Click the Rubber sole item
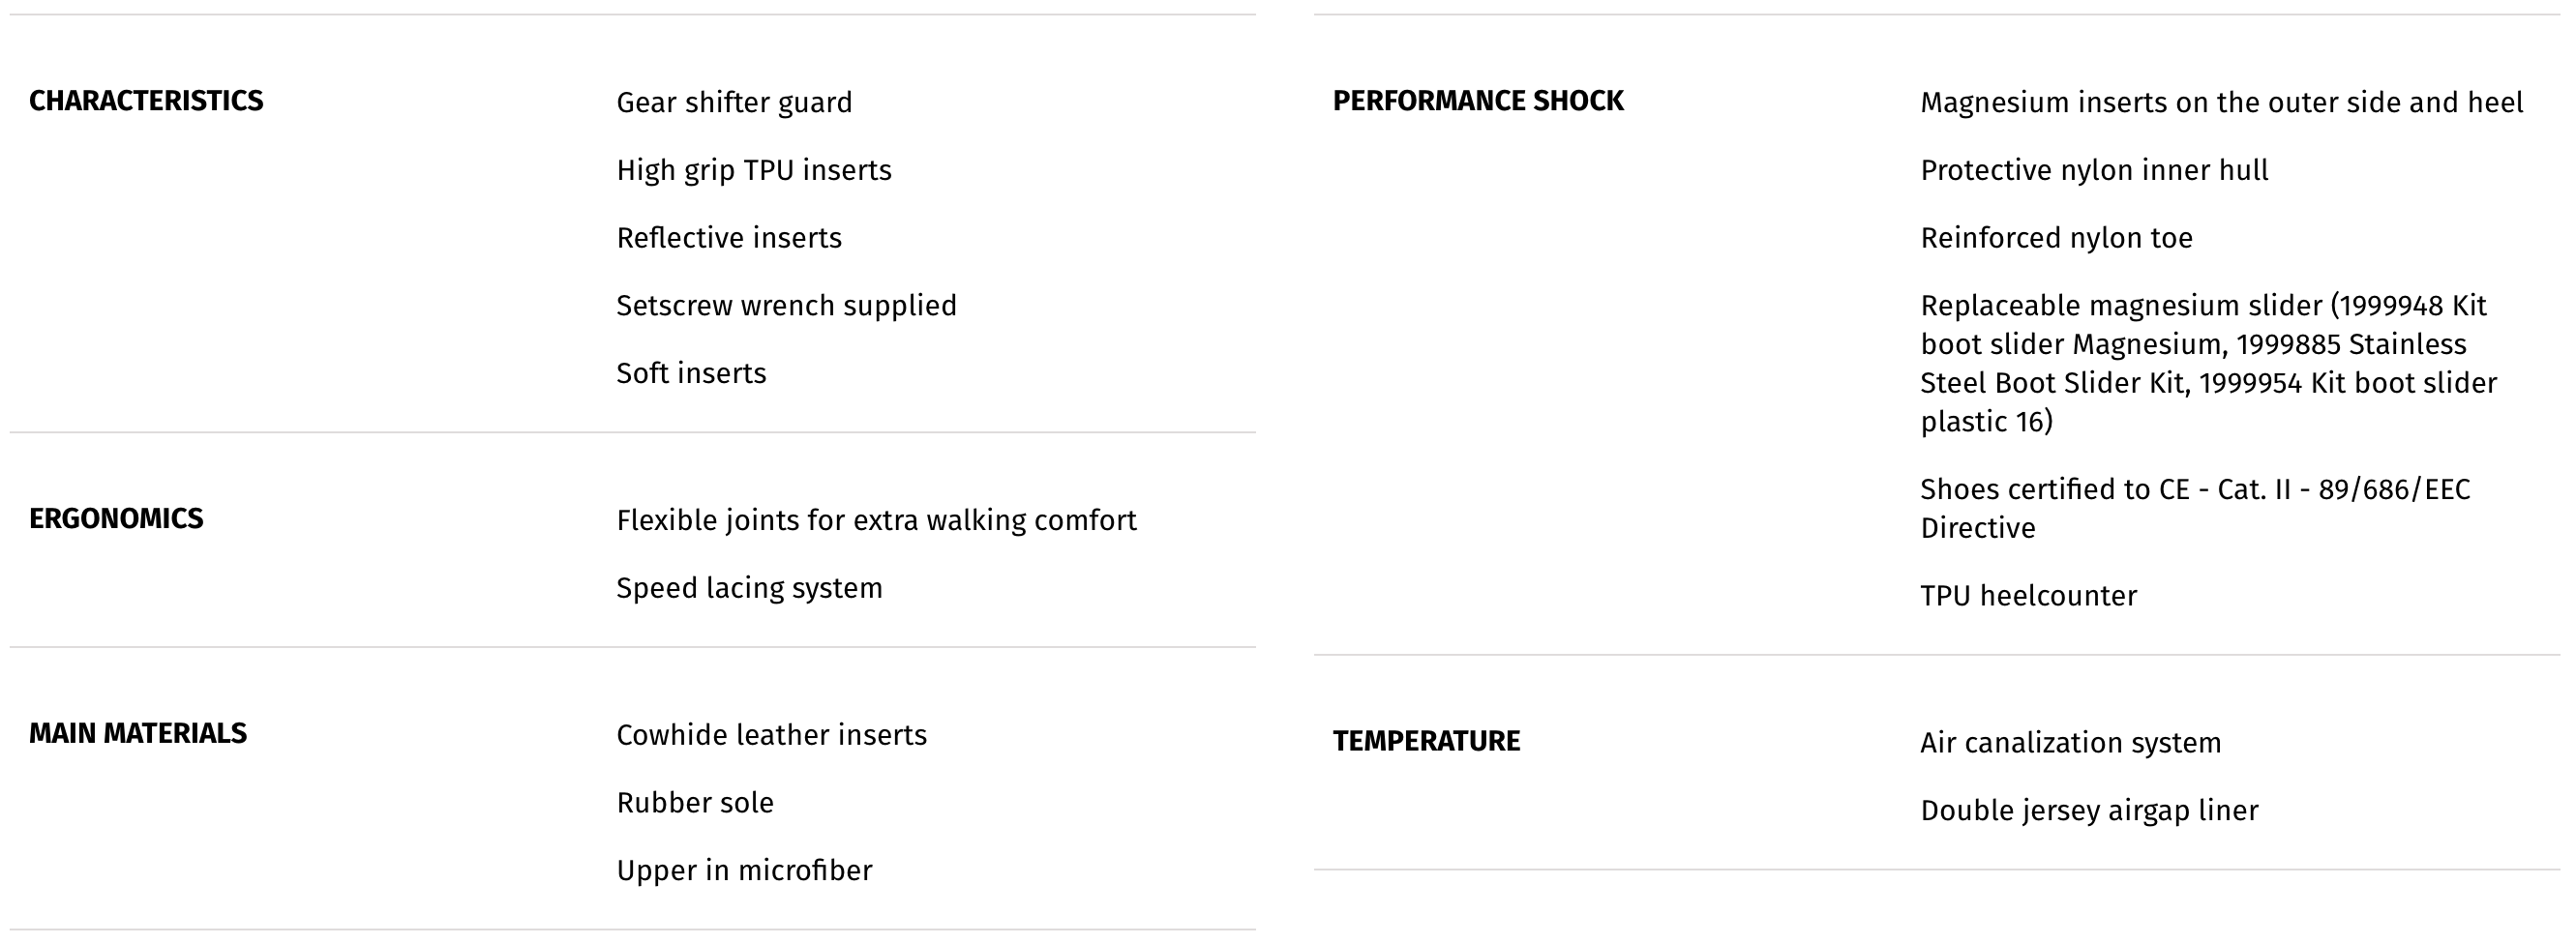Viewport: 2576px width, 944px height. click(695, 803)
